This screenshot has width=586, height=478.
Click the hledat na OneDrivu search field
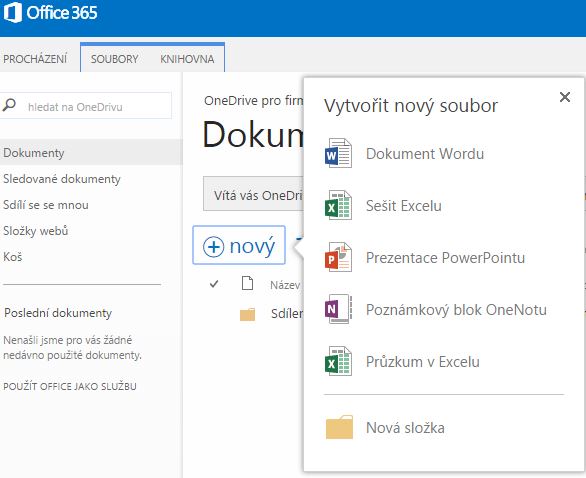[x=86, y=106]
